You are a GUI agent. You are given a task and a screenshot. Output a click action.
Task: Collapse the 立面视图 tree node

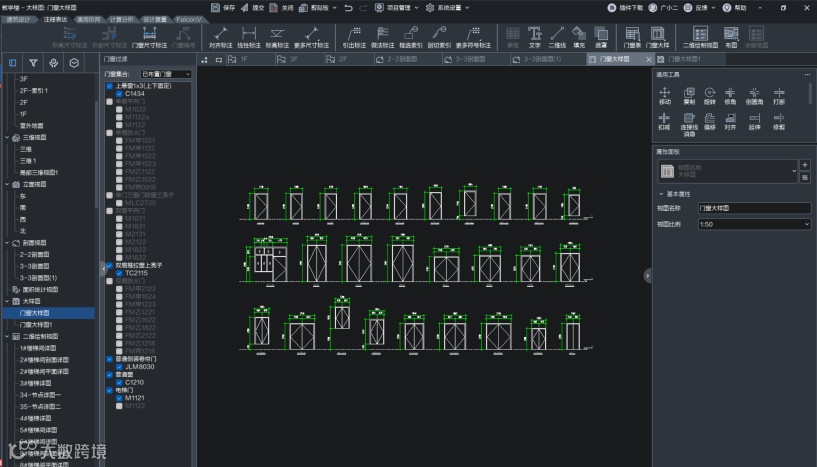tap(7, 185)
